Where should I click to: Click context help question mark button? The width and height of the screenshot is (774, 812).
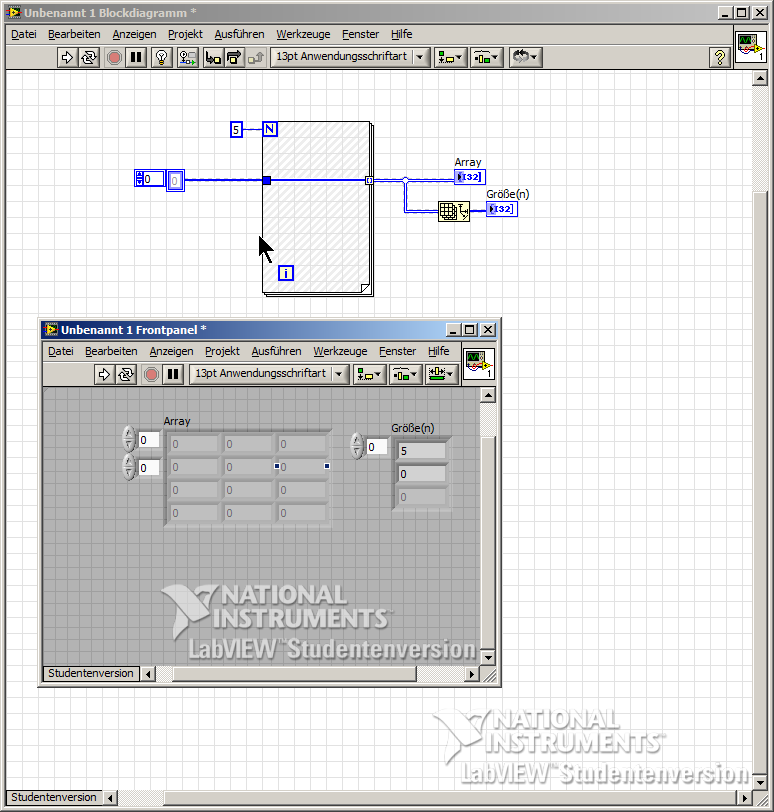pyautogui.click(x=720, y=57)
